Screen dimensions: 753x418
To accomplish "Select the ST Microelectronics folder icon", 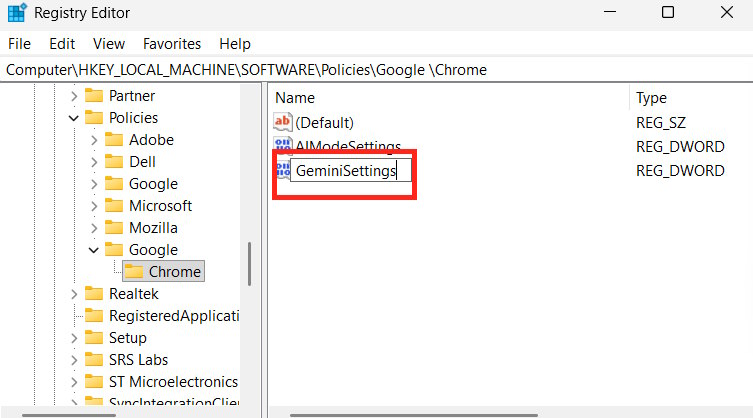I will [x=94, y=381].
